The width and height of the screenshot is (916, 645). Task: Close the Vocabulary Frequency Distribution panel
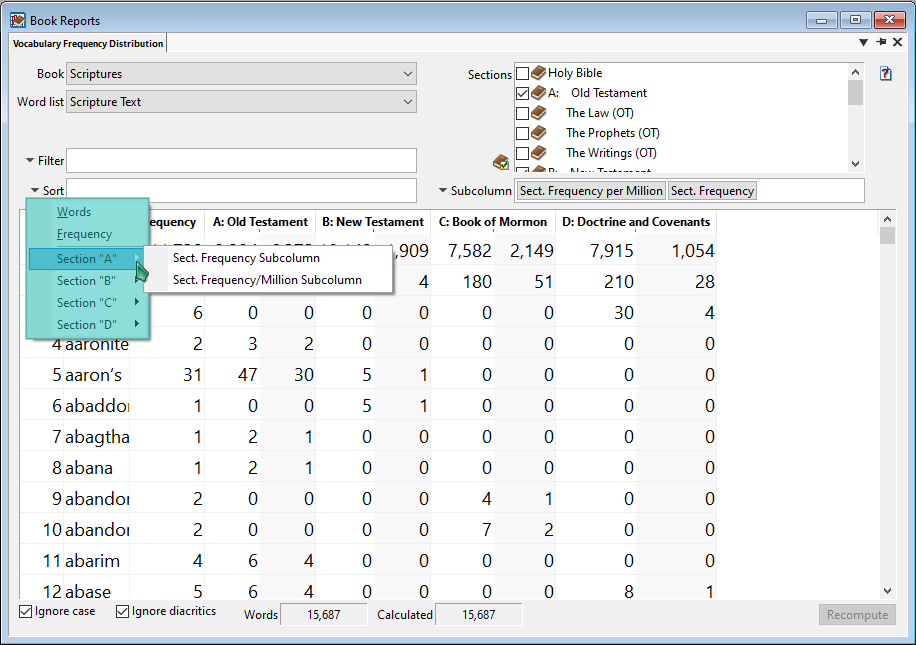tap(897, 42)
